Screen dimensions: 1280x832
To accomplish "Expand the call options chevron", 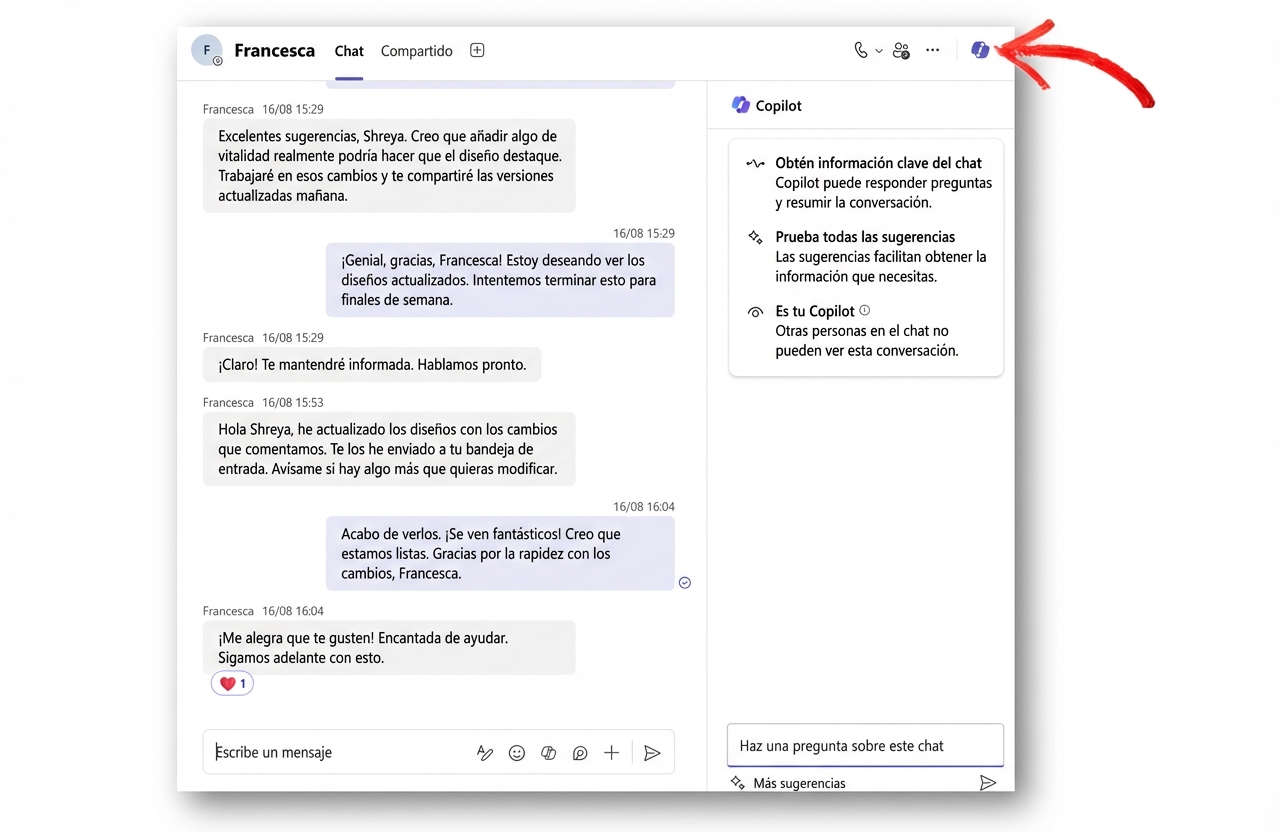I will [878, 49].
